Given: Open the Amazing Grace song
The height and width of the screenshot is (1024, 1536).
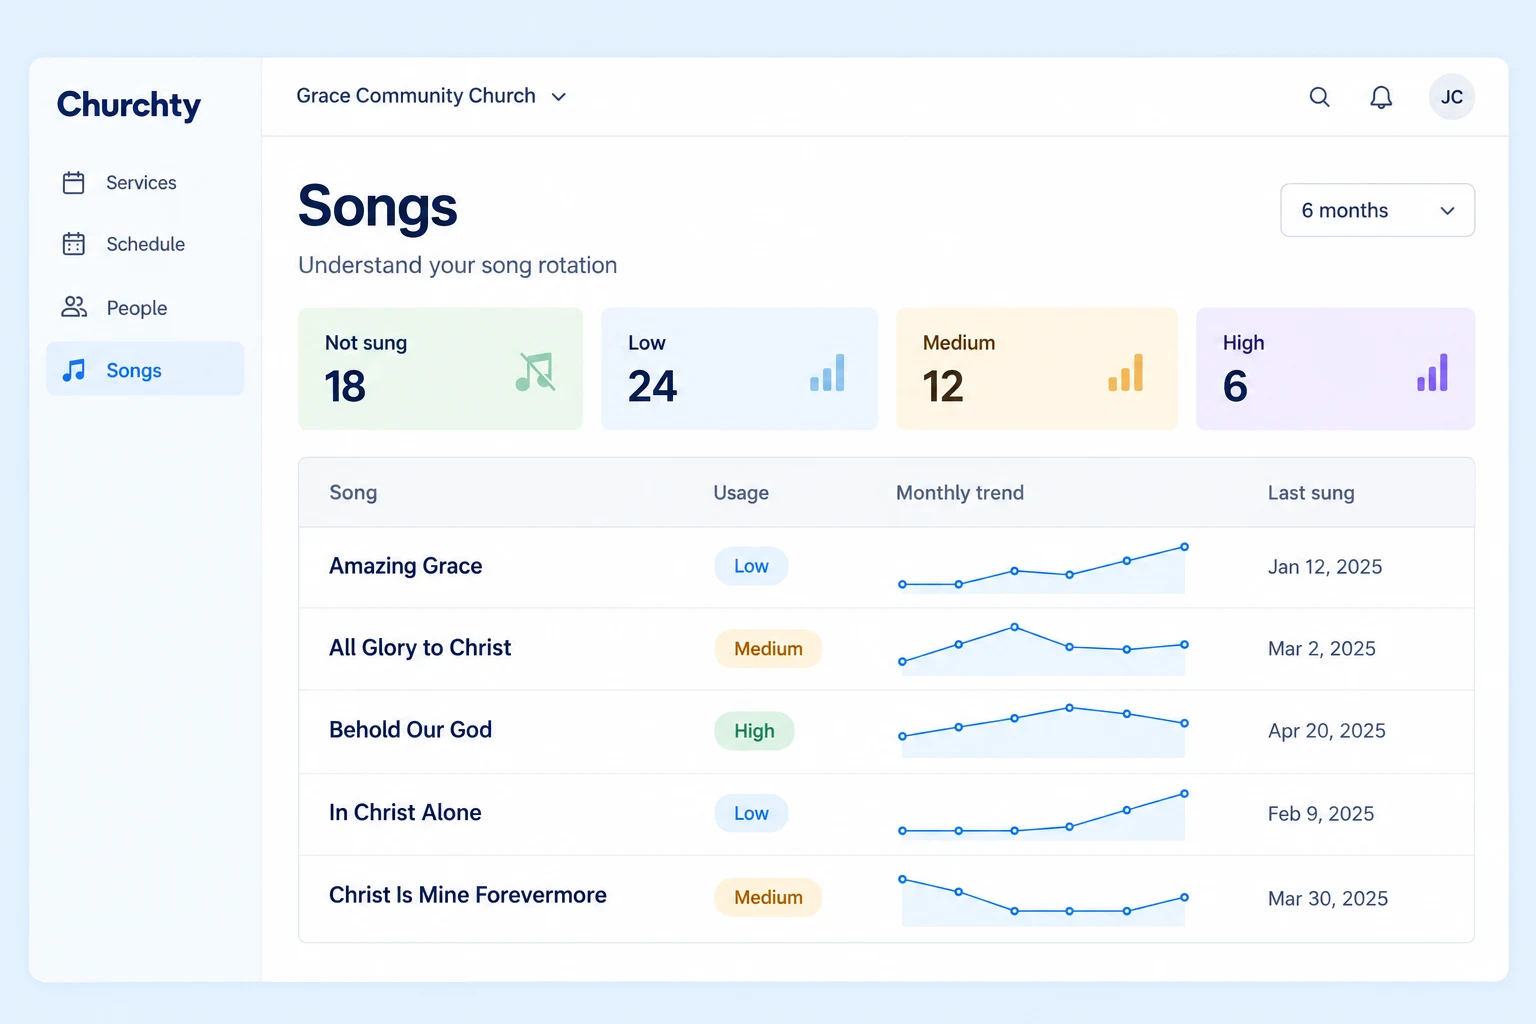Looking at the screenshot, I should click(406, 566).
